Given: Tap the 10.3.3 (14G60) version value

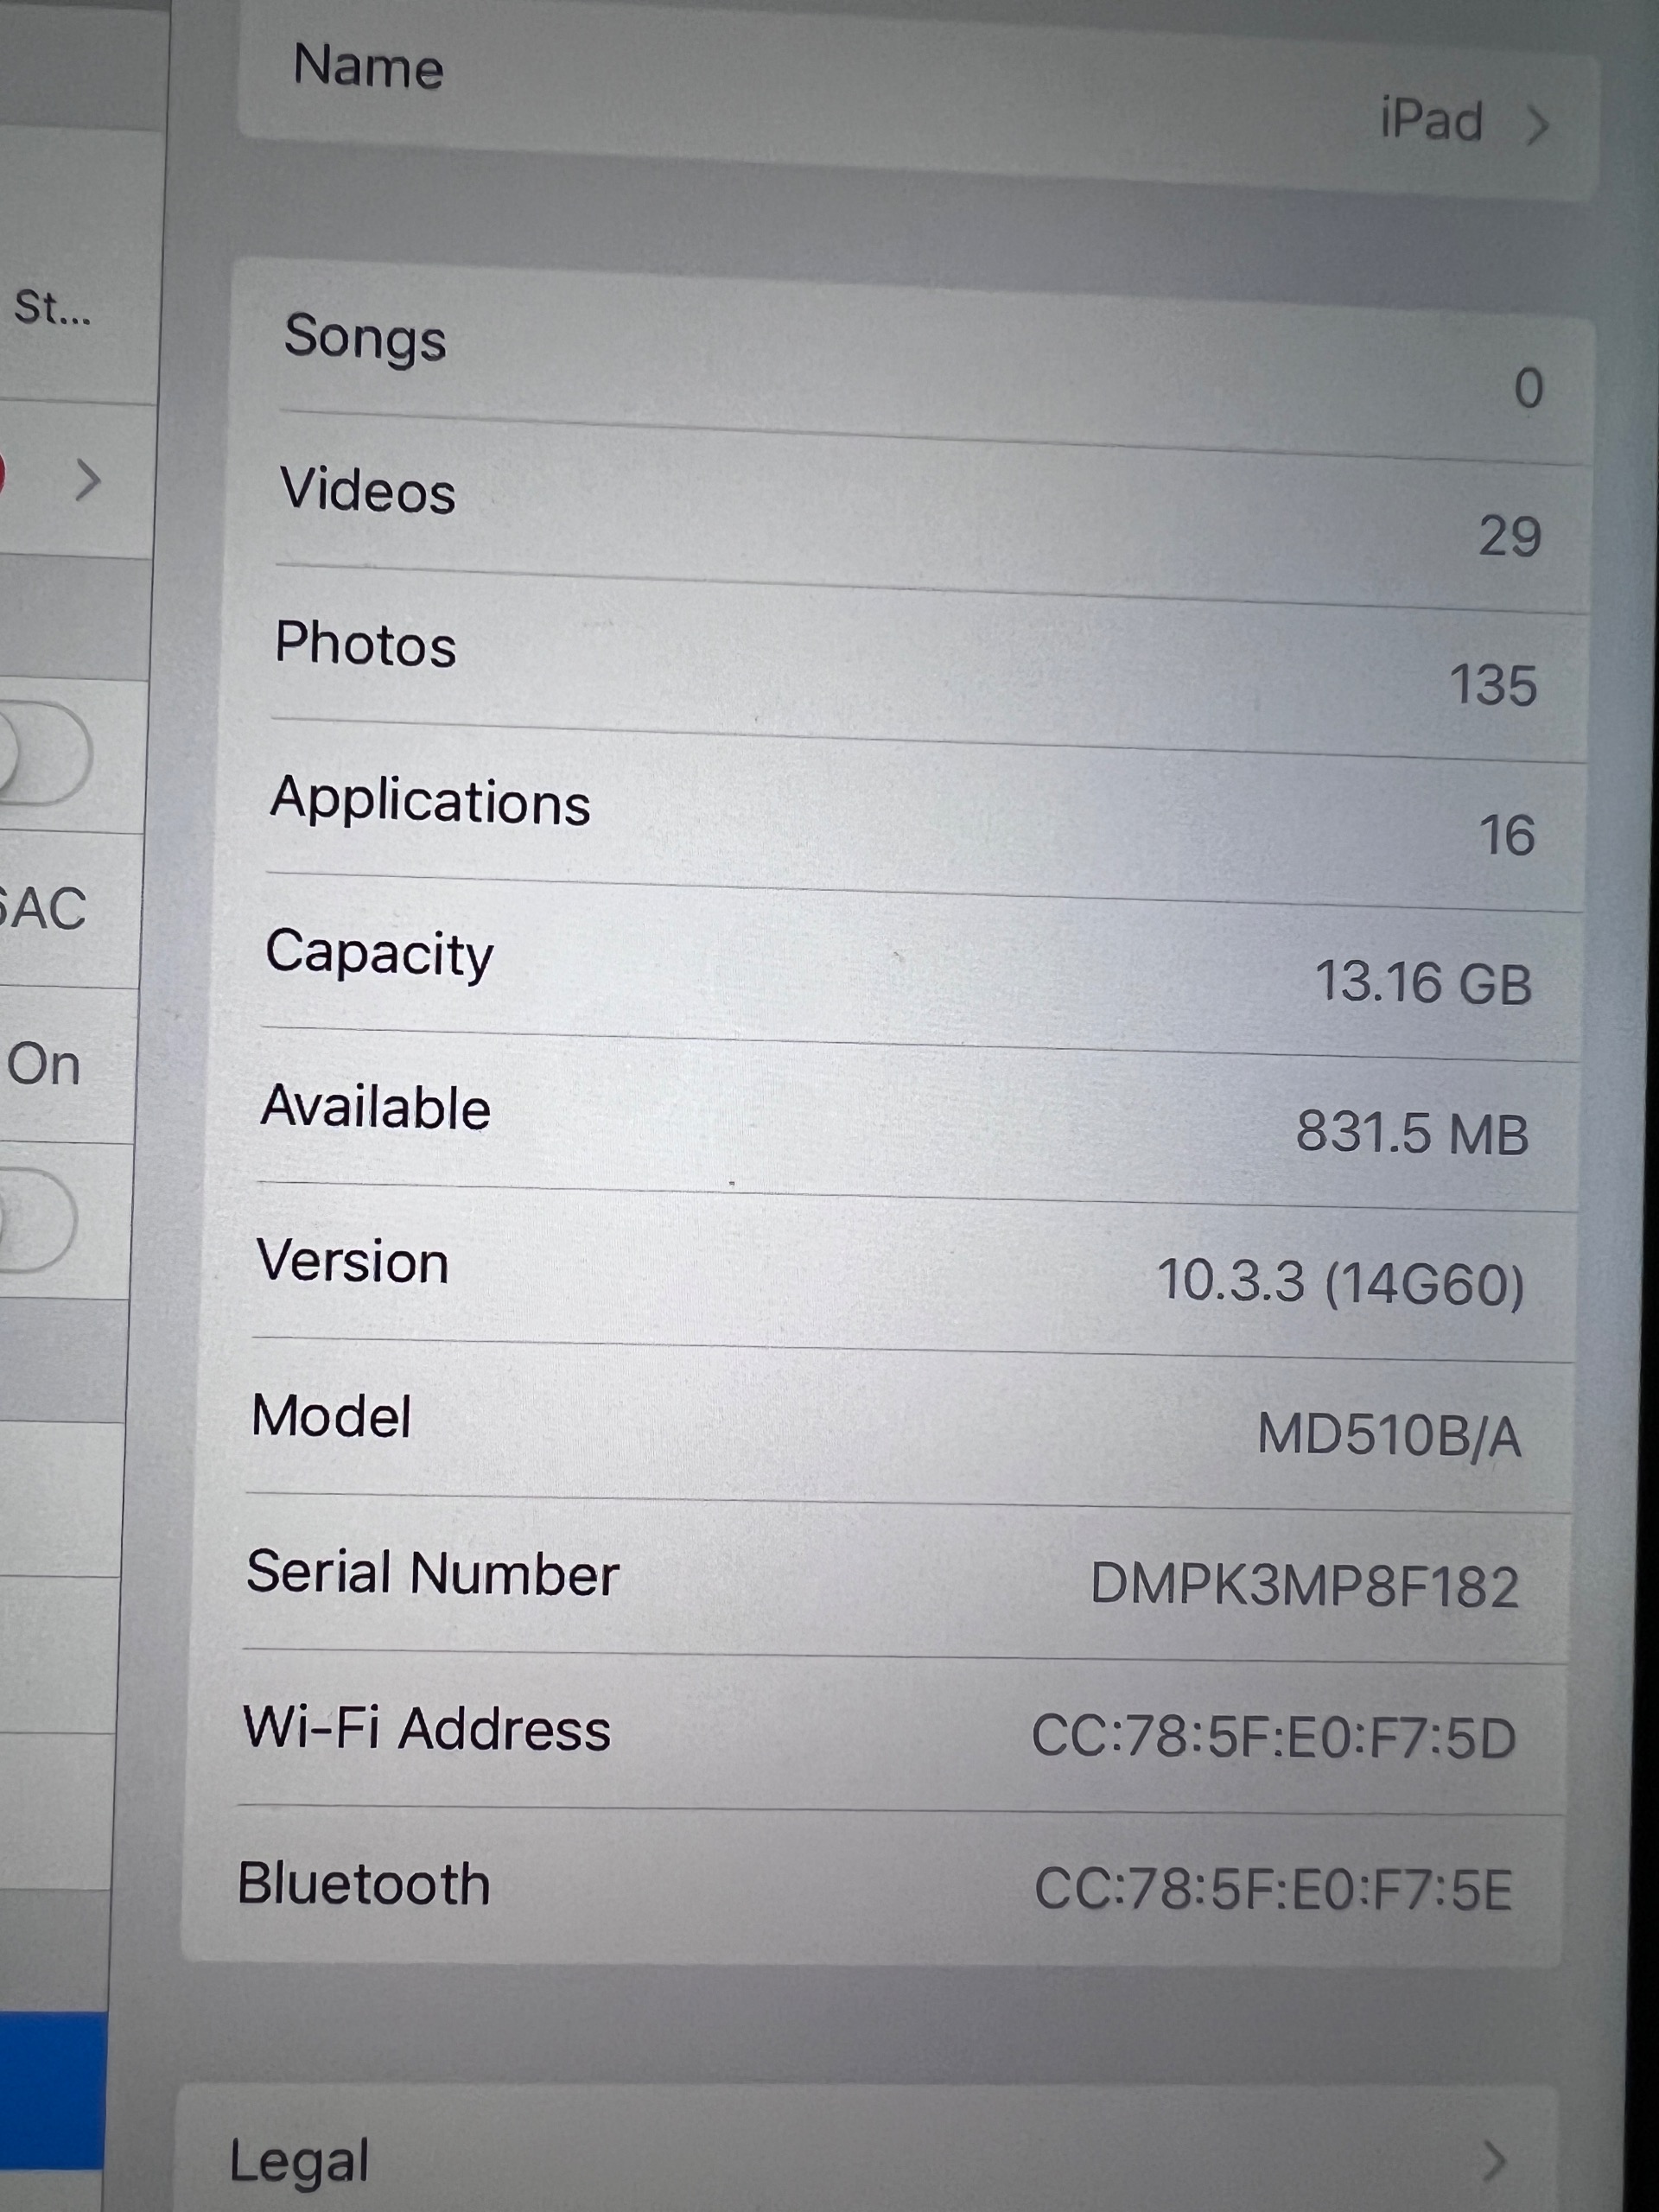Looking at the screenshot, I should pos(1340,1283).
